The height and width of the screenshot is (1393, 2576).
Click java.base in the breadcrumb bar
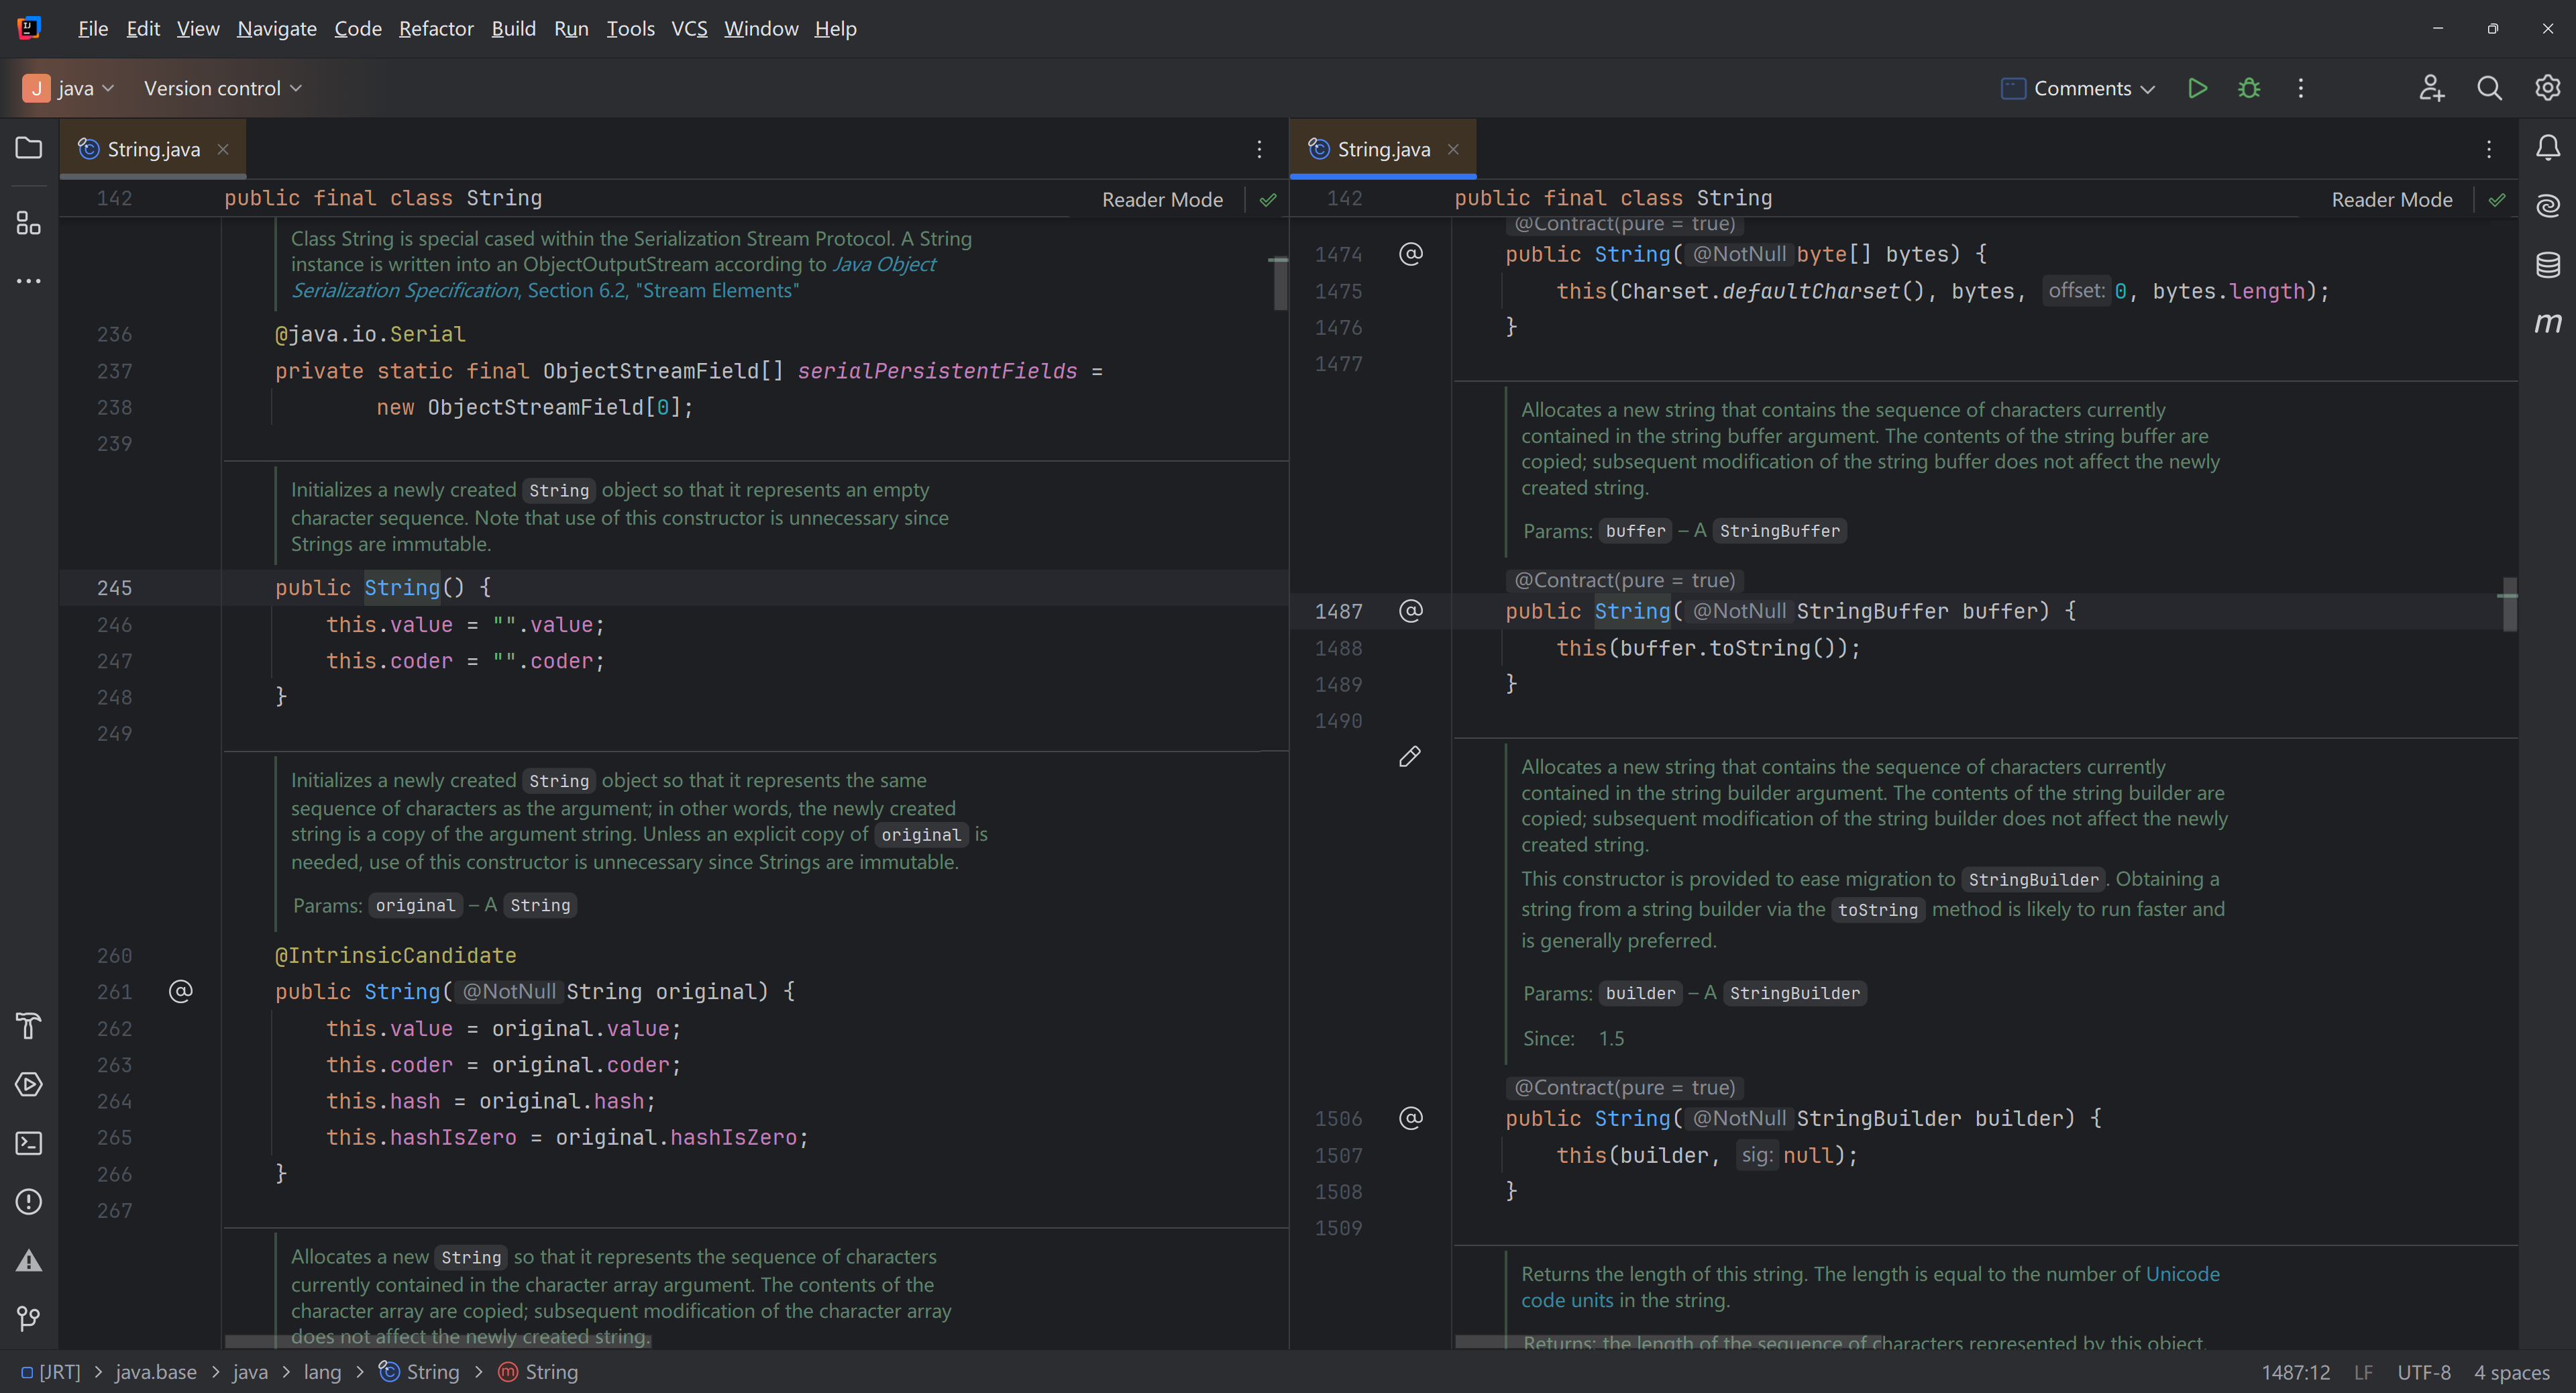[x=156, y=1372]
